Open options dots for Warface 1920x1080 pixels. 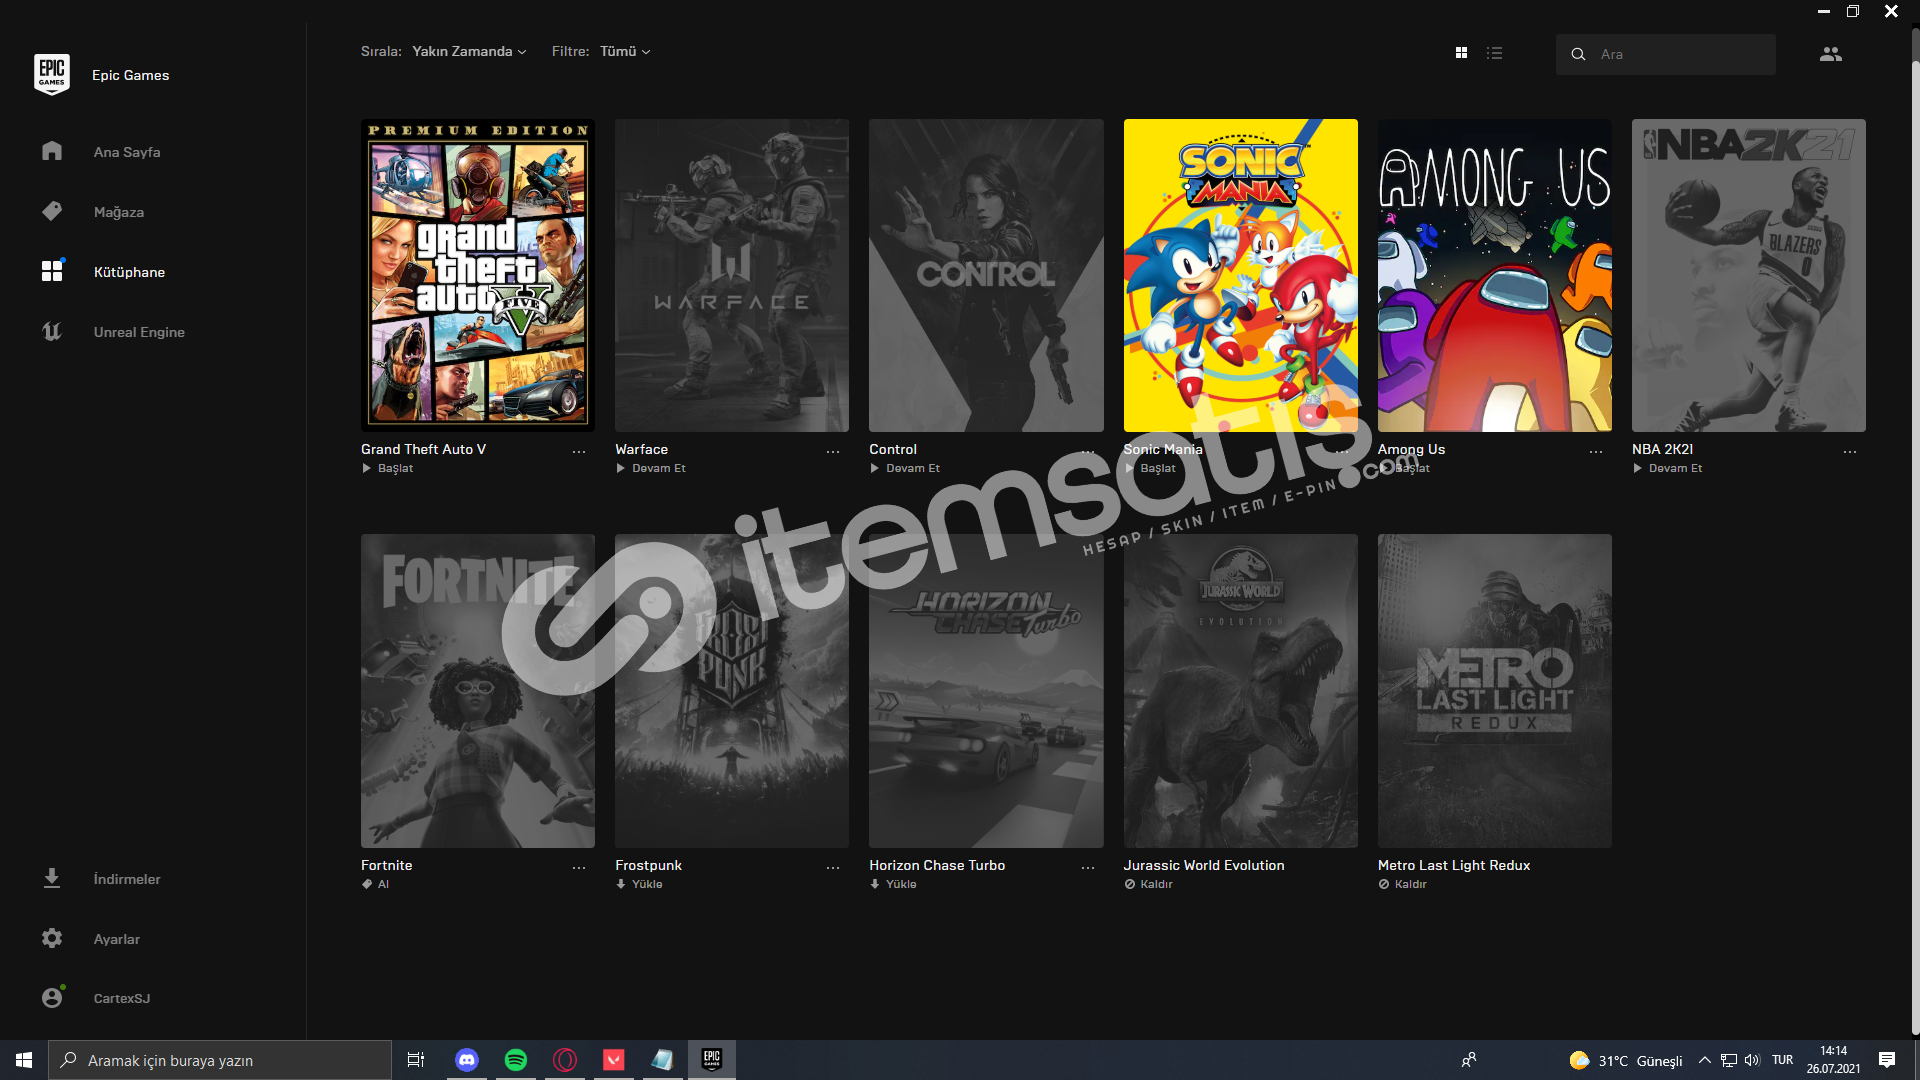click(x=833, y=452)
